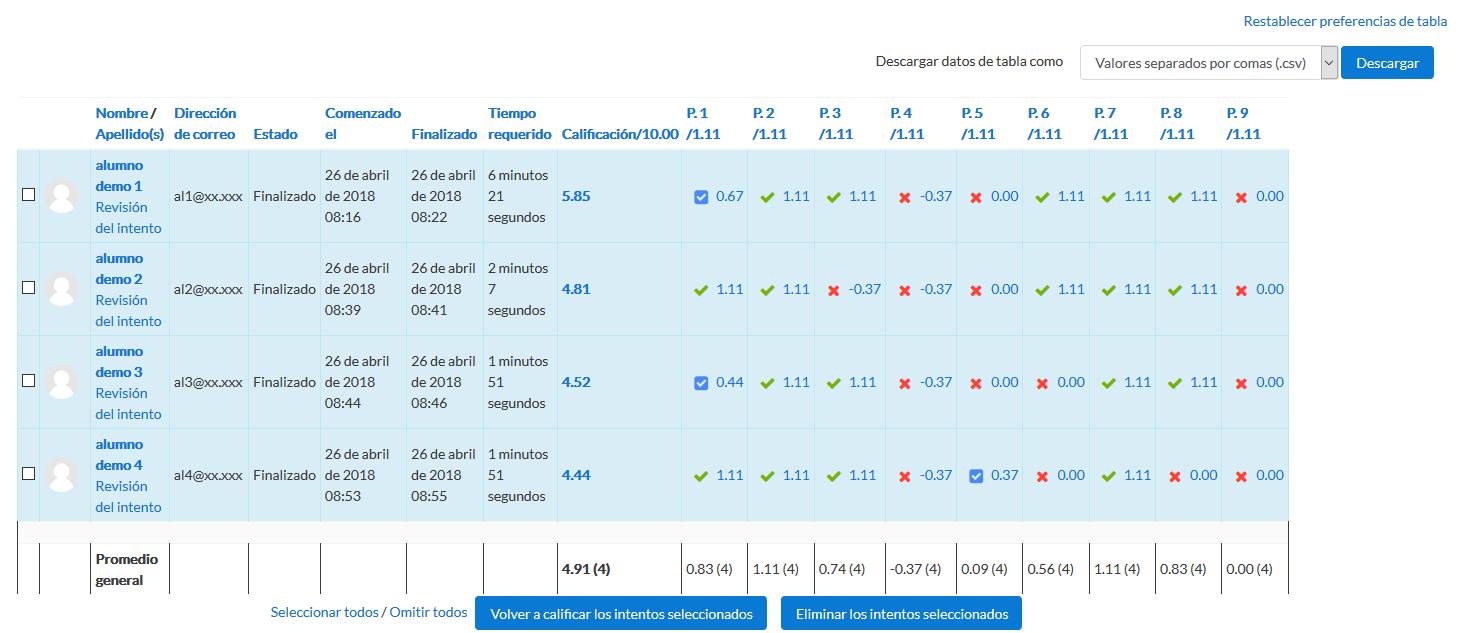The width and height of the screenshot is (1460, 633).
Task: Click partial-credit icon for alumno demo 3 P.1
Action: (701, 383)
